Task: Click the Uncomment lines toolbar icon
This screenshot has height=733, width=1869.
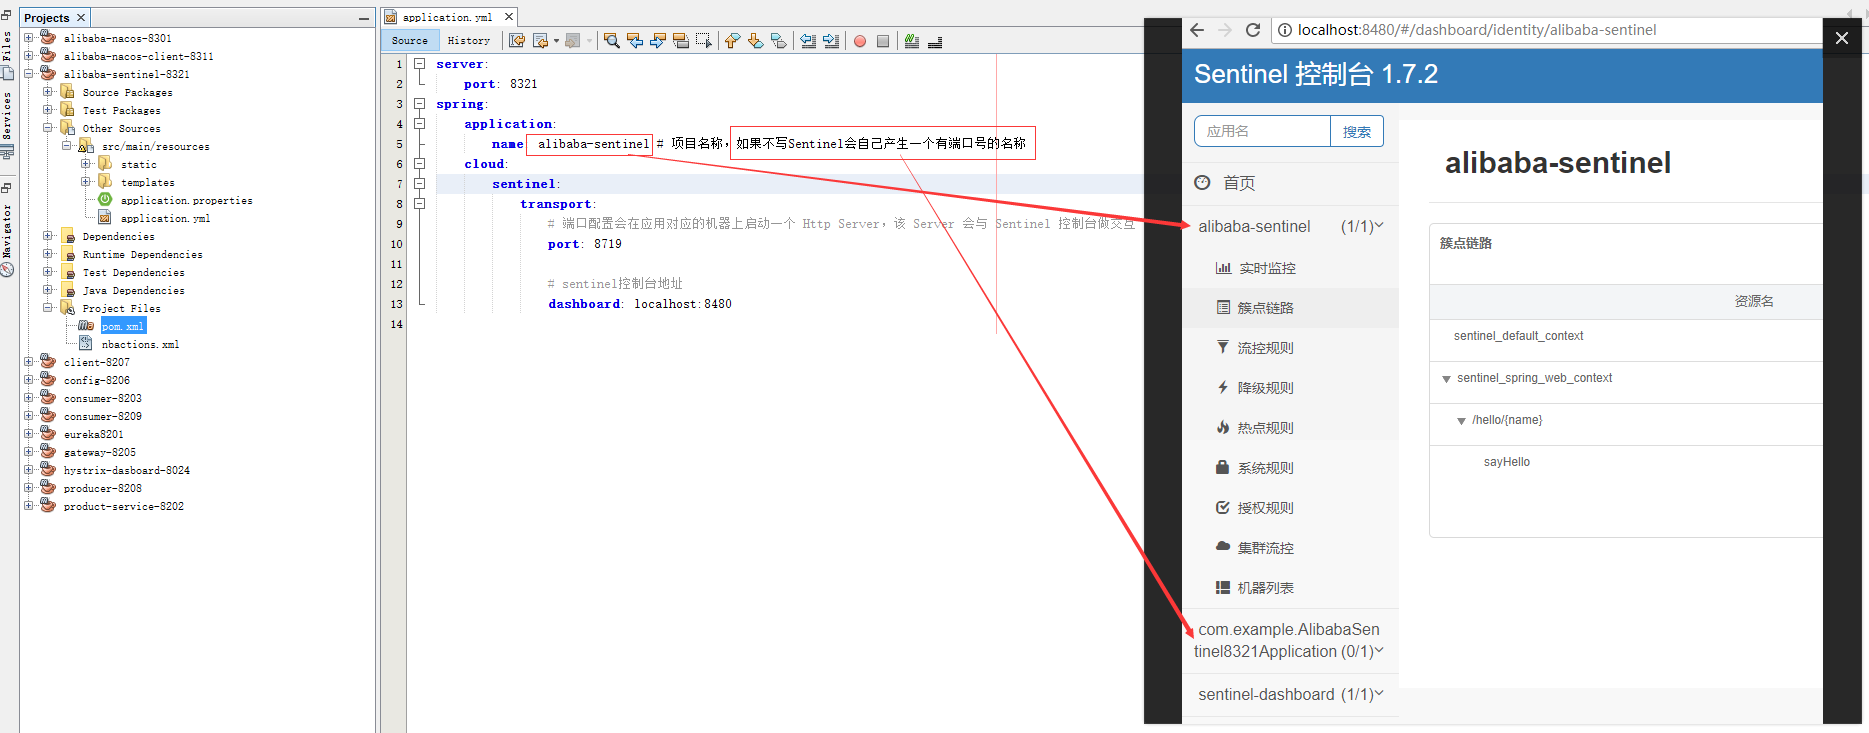Action: [935, 41]
